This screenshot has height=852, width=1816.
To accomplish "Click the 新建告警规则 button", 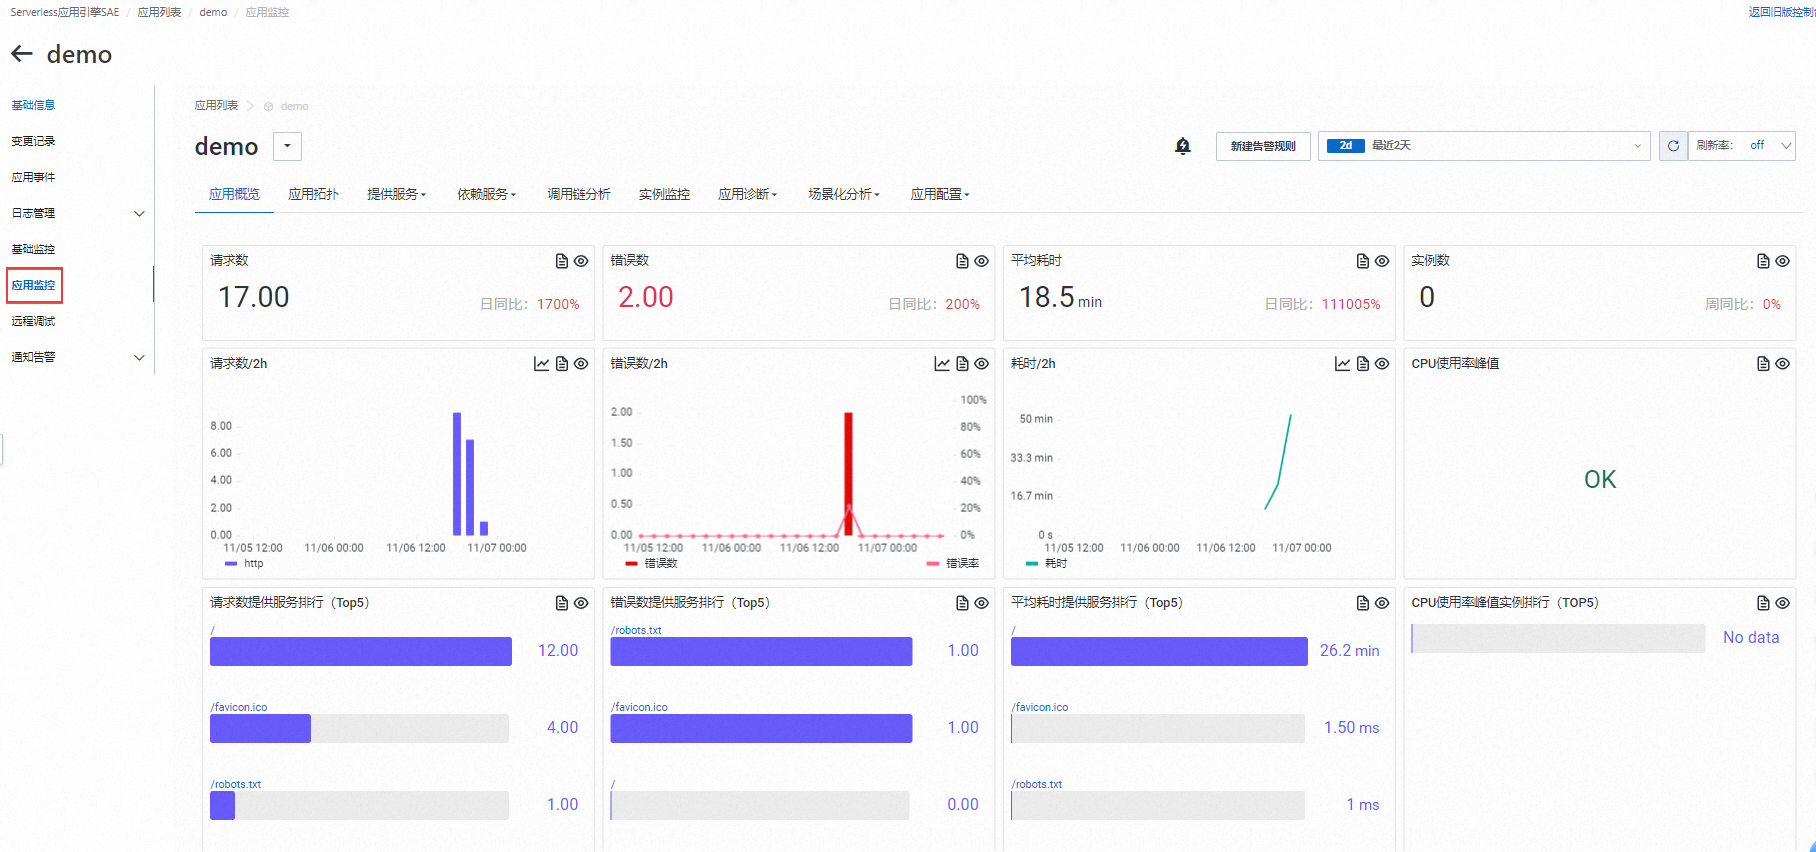I will click(x=1263, y=146).
